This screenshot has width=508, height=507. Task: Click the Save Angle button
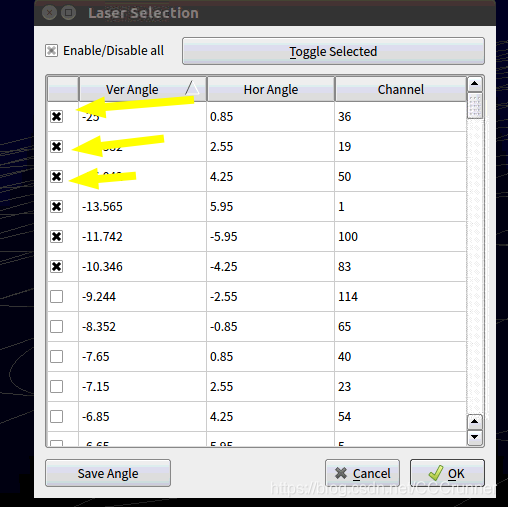108,473
